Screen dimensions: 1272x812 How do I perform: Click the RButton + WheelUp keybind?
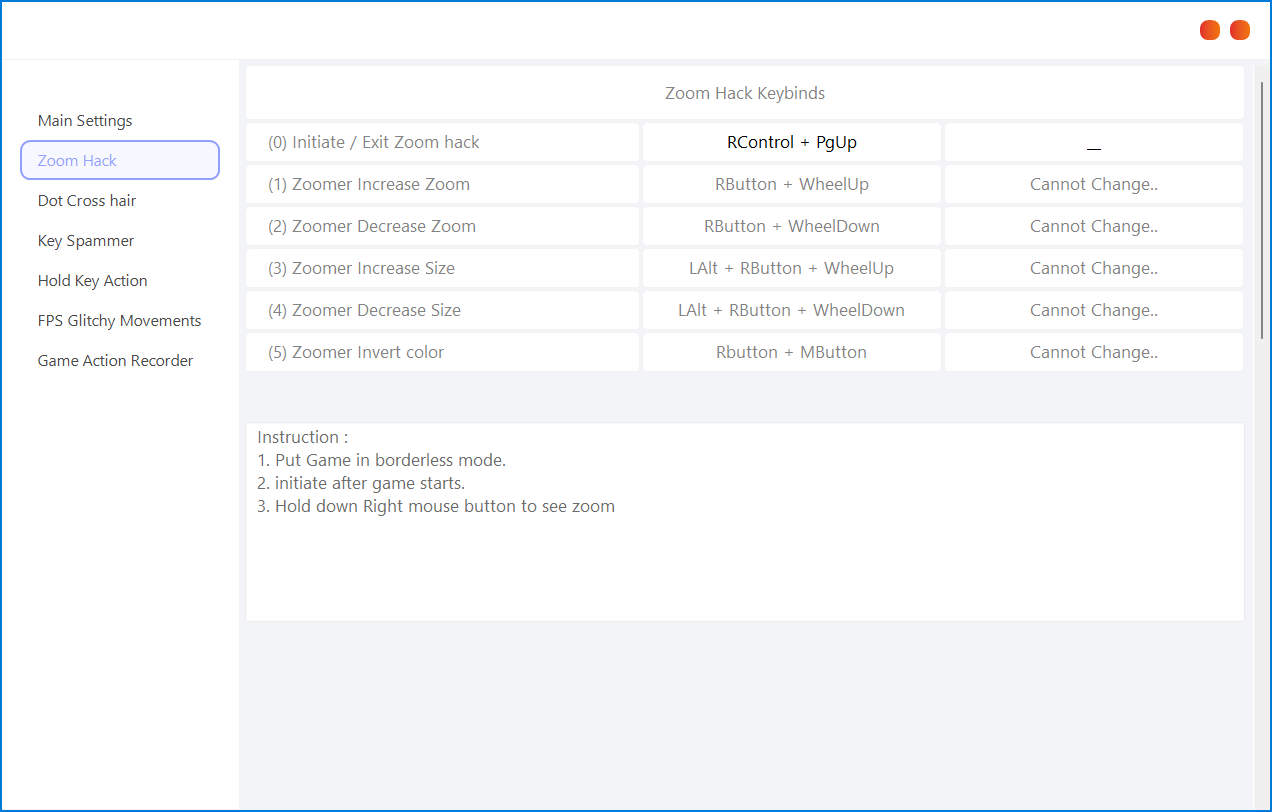pyautogui.click(x=791, y=184)
